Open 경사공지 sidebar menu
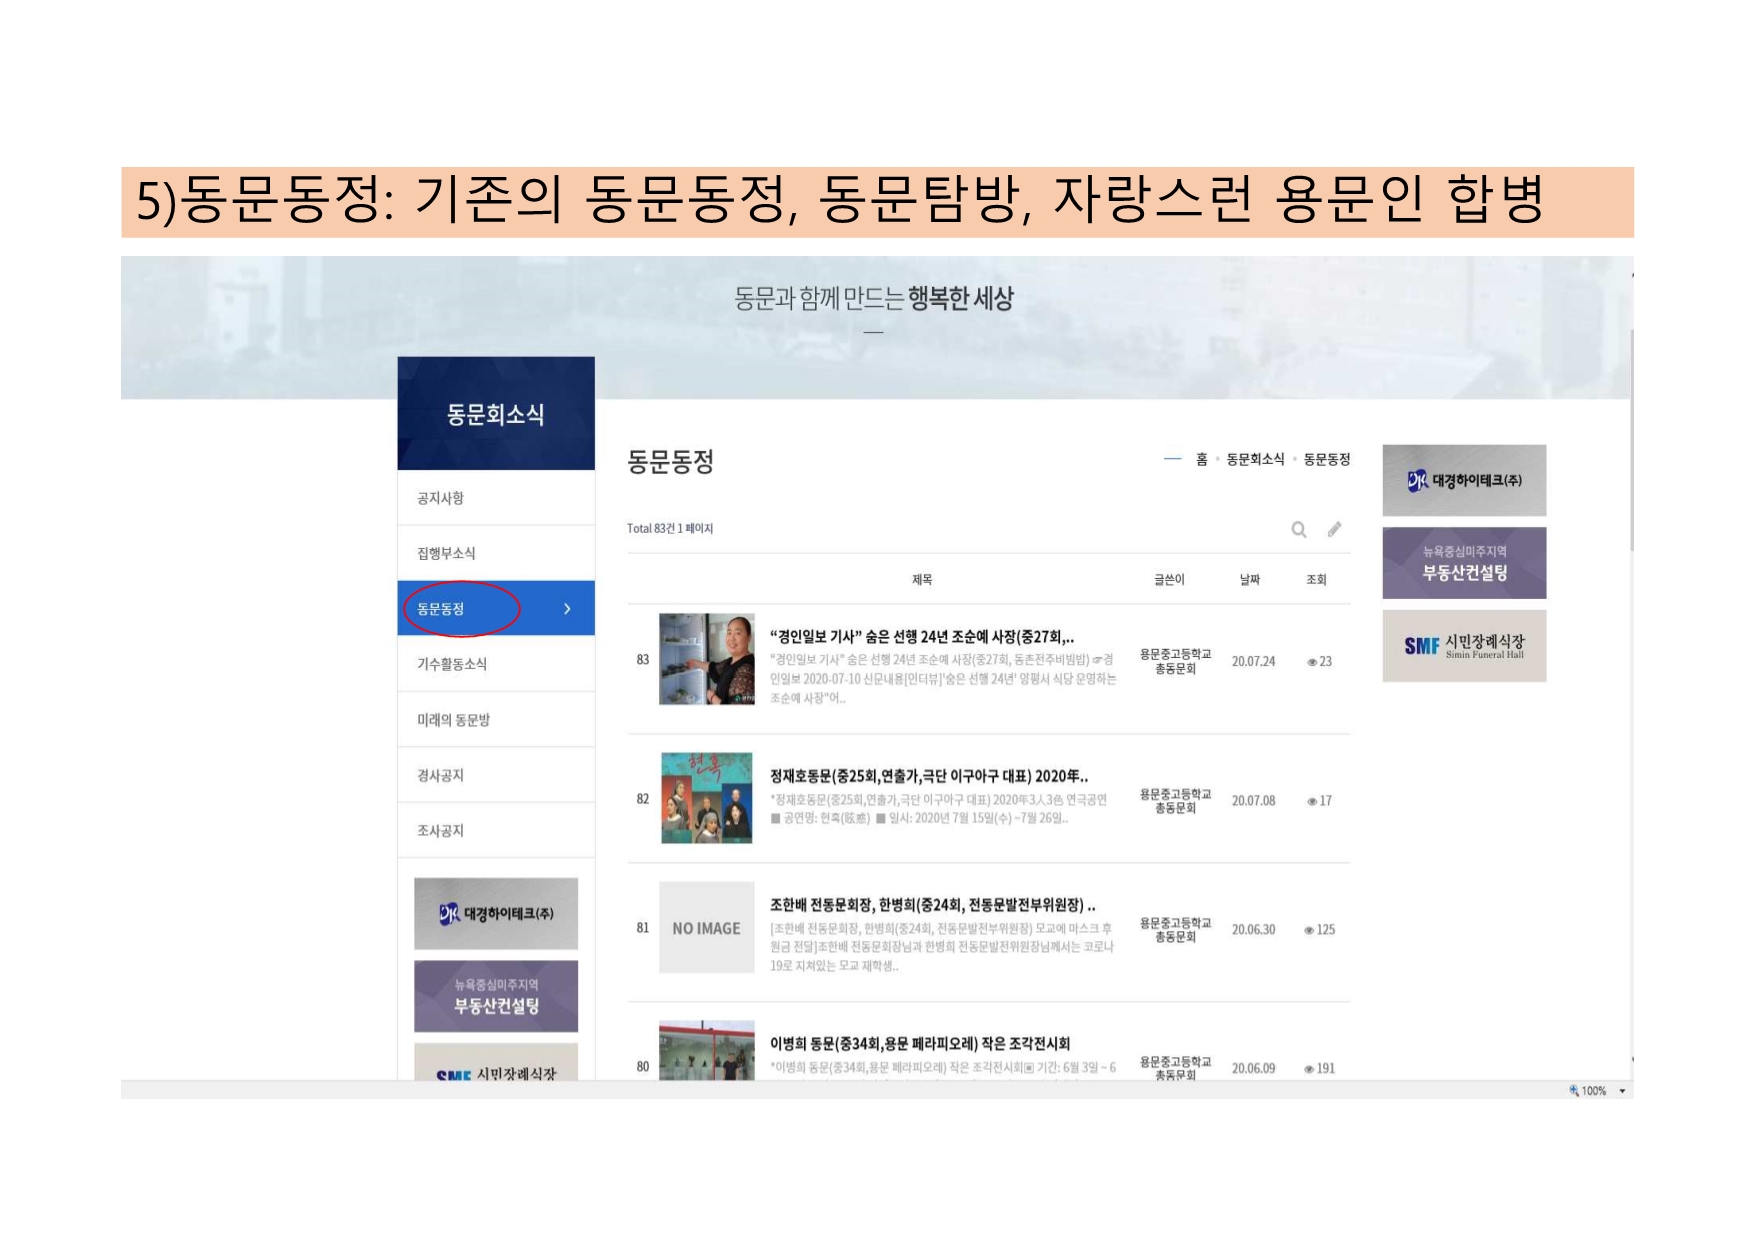The height and width of the screenshot is (1239, 1754). pyautogui.click(x=496, y=775)
